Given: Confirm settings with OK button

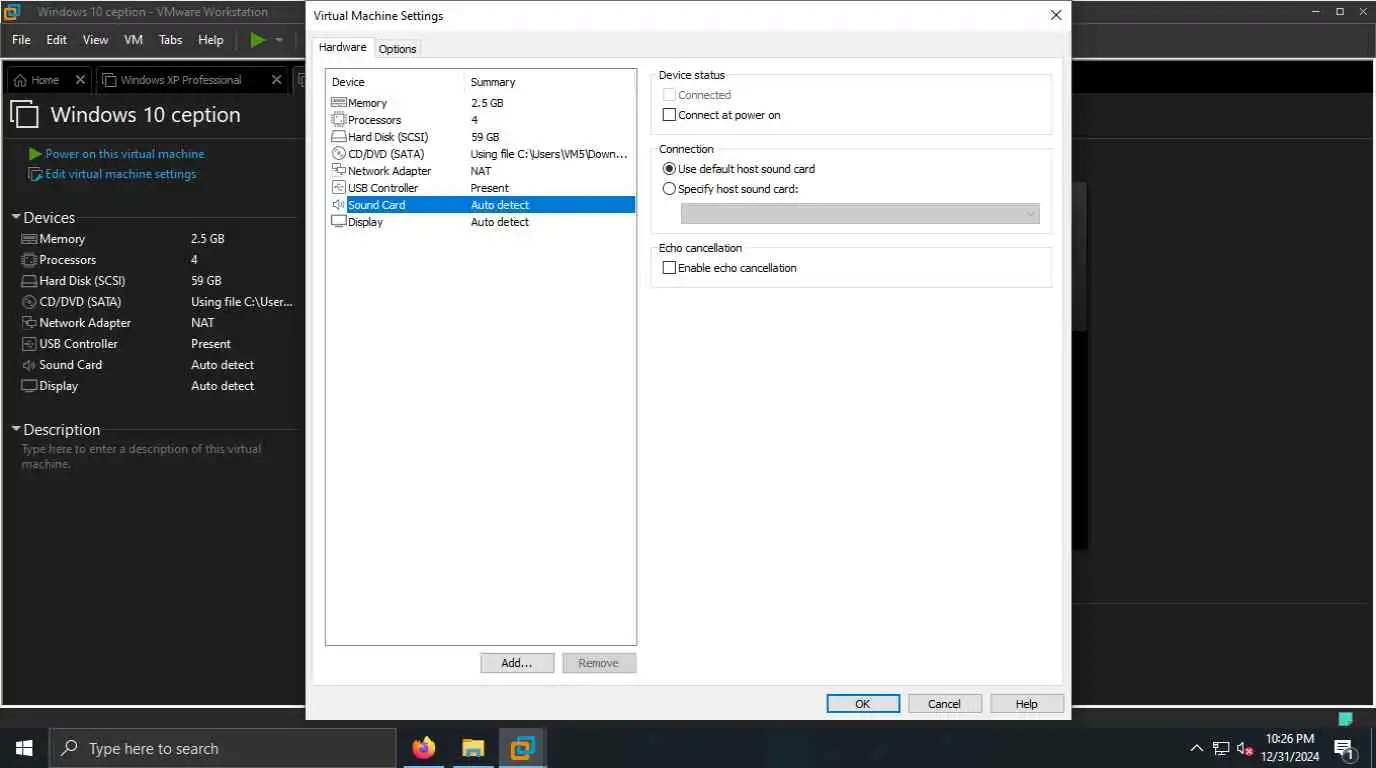Looking at the screenshot, I should 863,704.
